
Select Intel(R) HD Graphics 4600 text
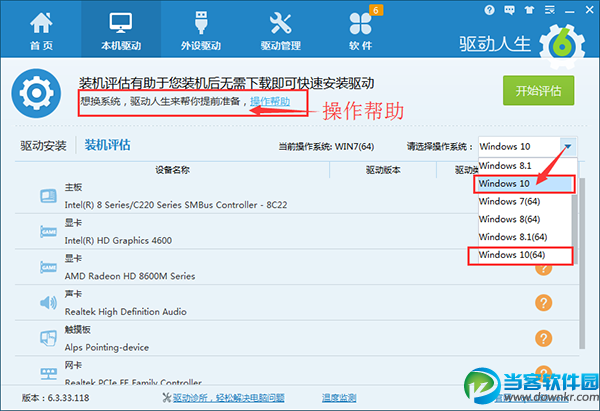pos(118,241)
